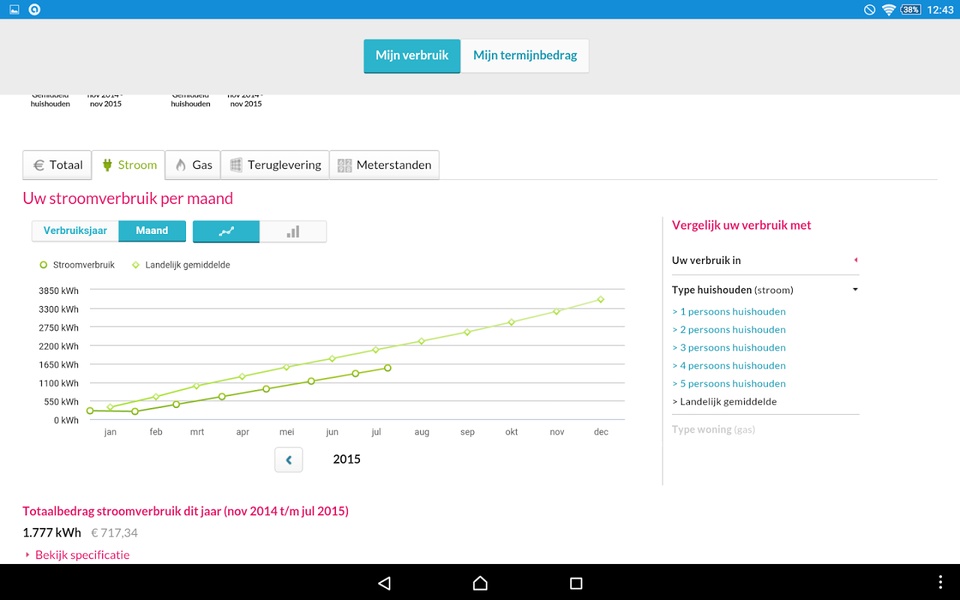The height and width of the screenshot is (600, 960).
Task: Toggle Landelijk gemiddelde legend series
Action: pos(181,265)
